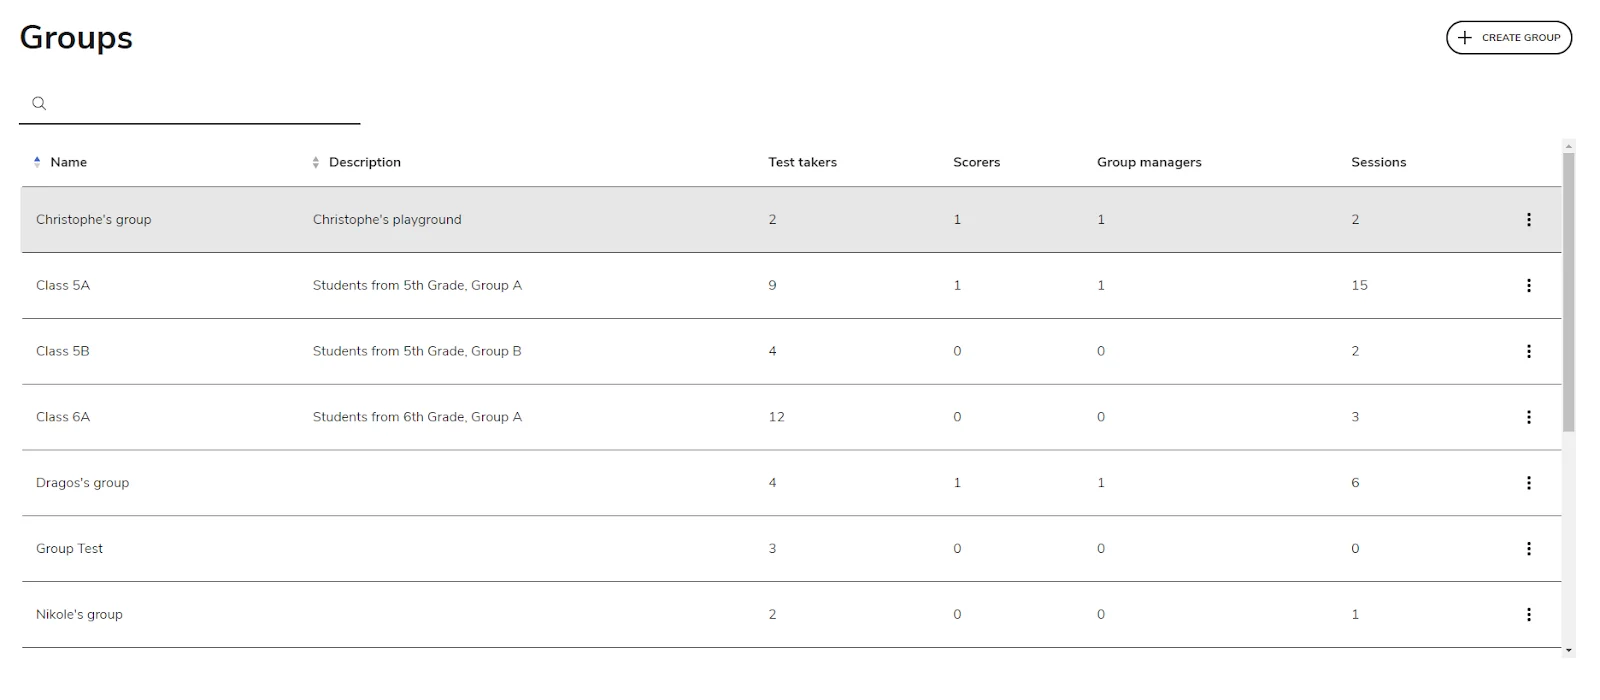Image resolution: width=1600 pixels, height=700 pixels.
Task: Open the options menu for Class 5B
Action: pos(1528,351)
